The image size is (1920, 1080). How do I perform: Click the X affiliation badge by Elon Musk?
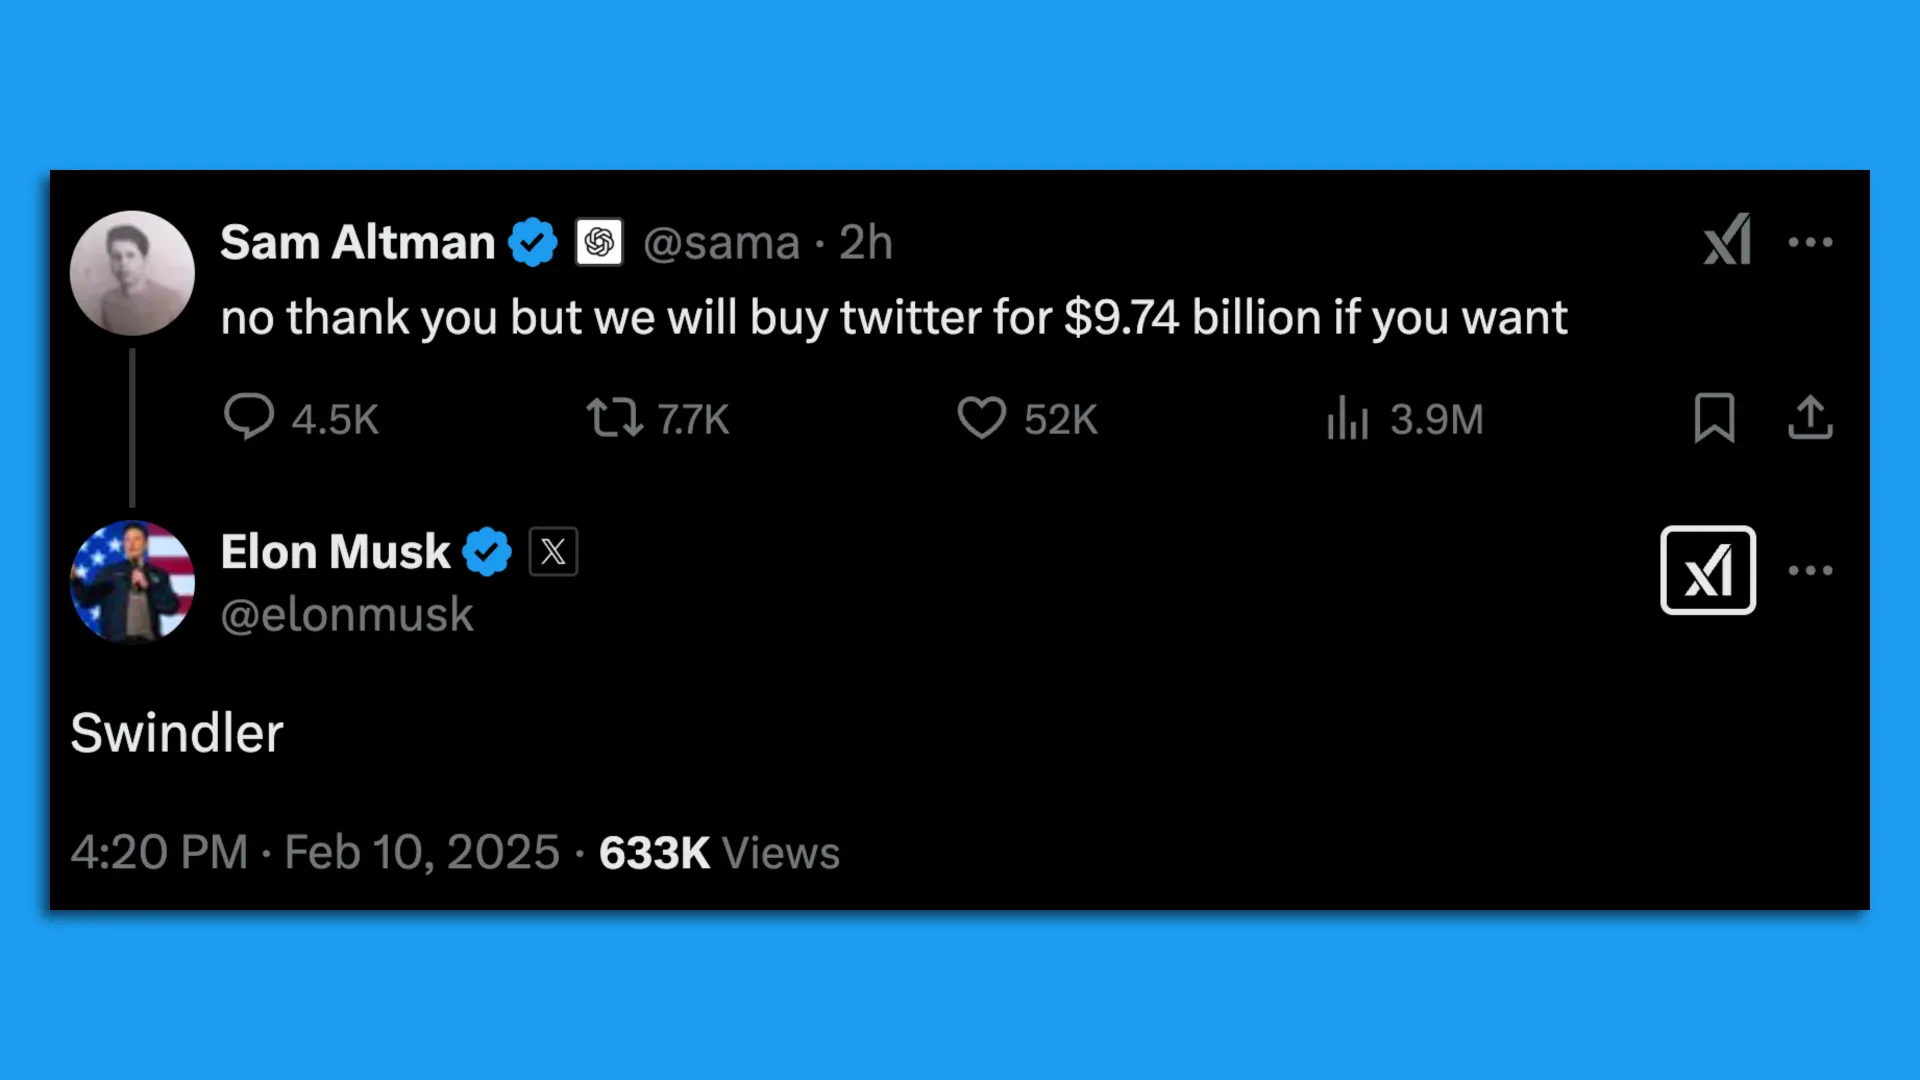click(553, 551)
